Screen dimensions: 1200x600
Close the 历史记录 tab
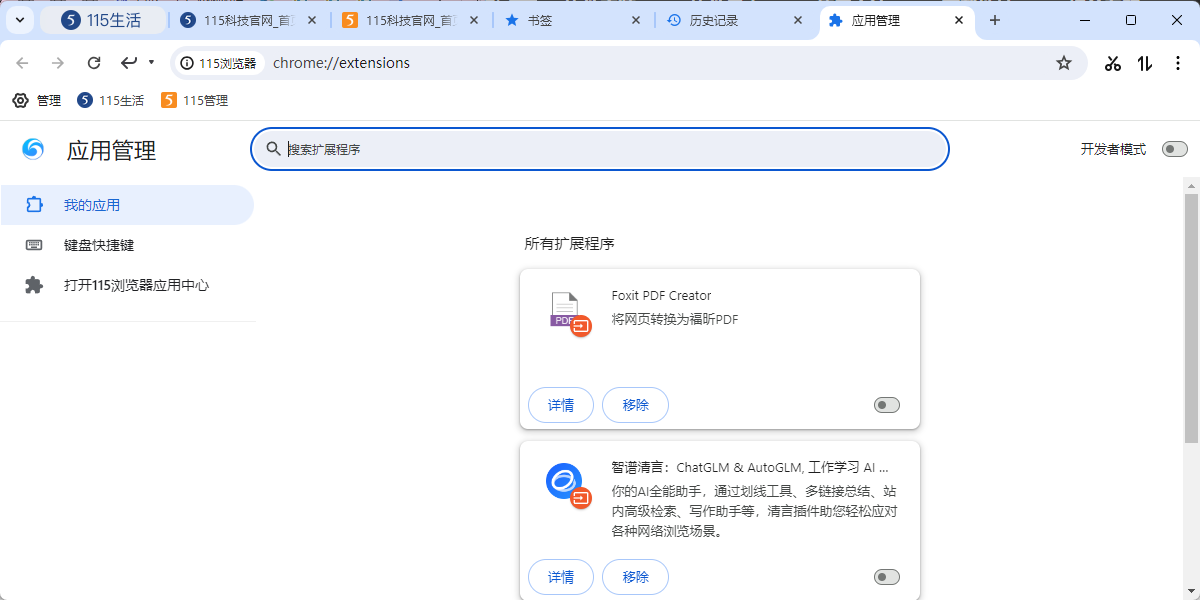pyautogui.click(x=798, y=20)
